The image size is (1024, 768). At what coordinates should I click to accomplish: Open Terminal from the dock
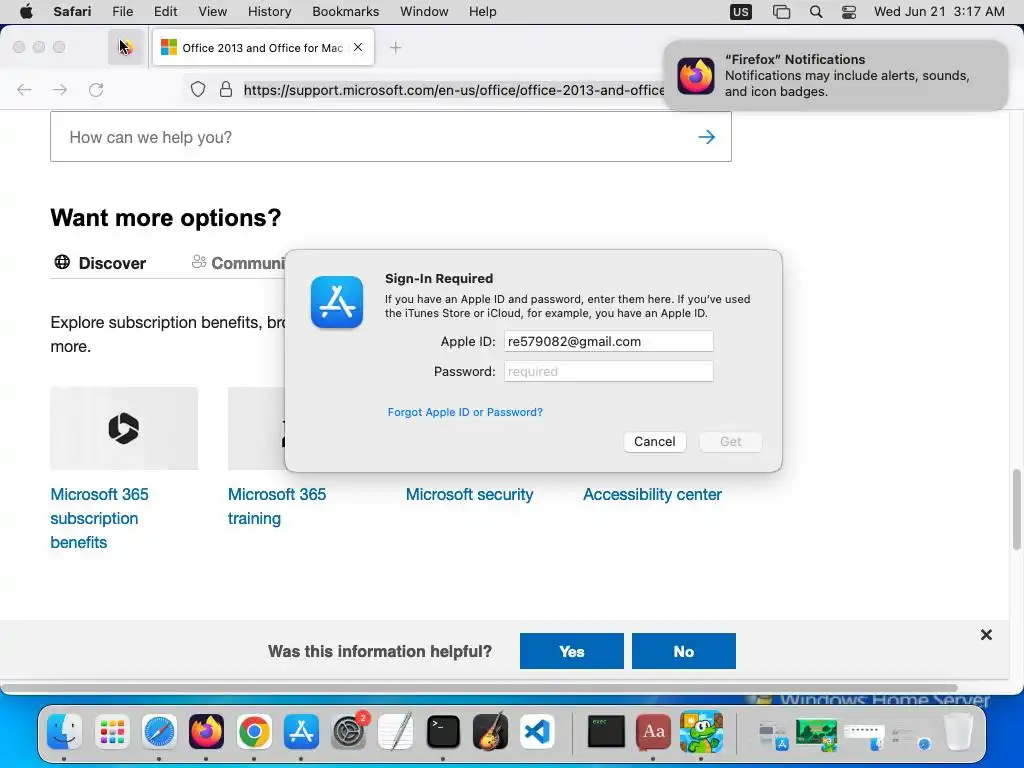(443, 731)
